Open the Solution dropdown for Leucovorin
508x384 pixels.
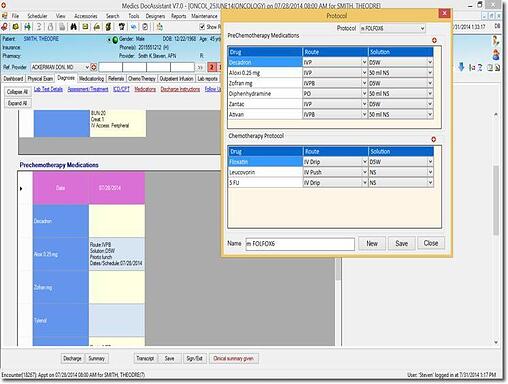click(401, 172)
